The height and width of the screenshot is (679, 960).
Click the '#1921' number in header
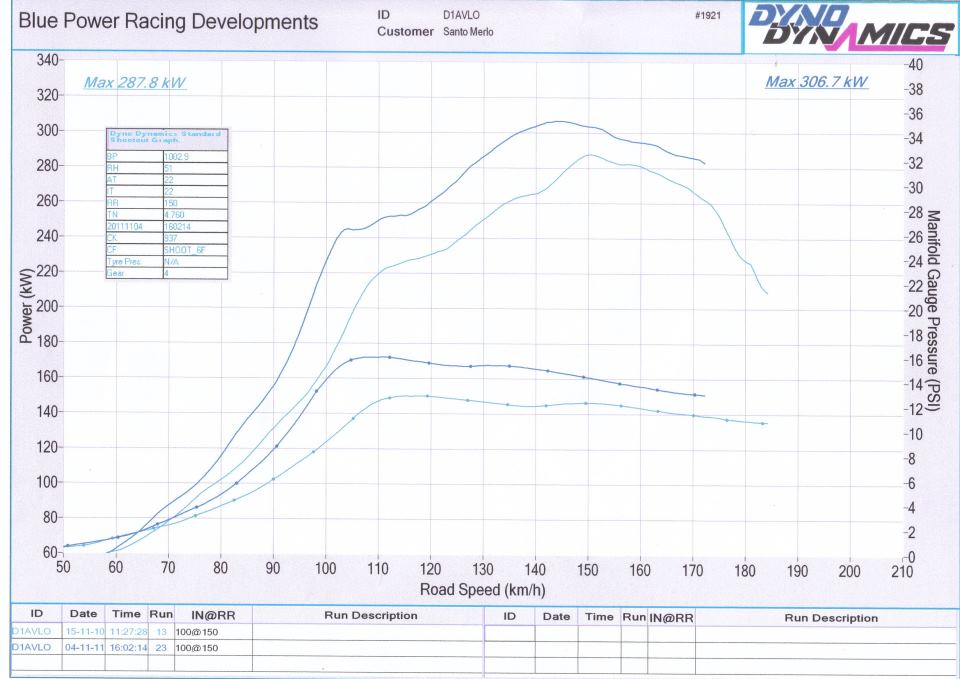pyautogui.click(x=706, y=16)
